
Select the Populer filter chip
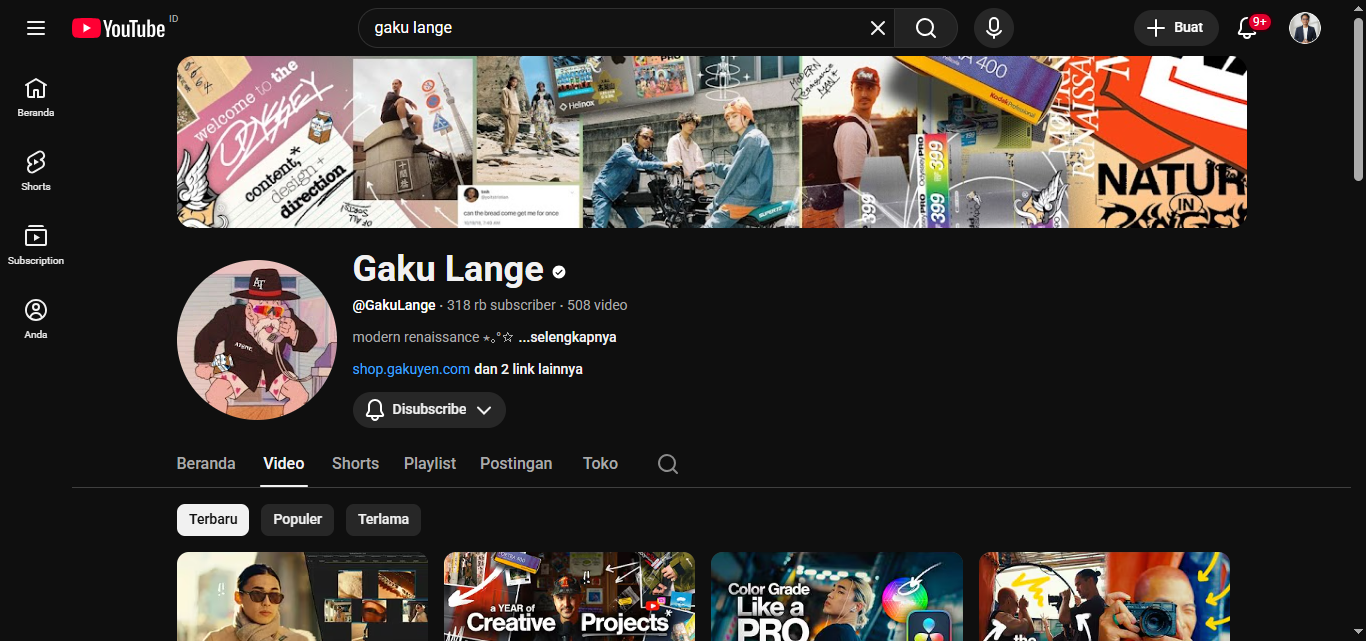click(x=297, y=520)
